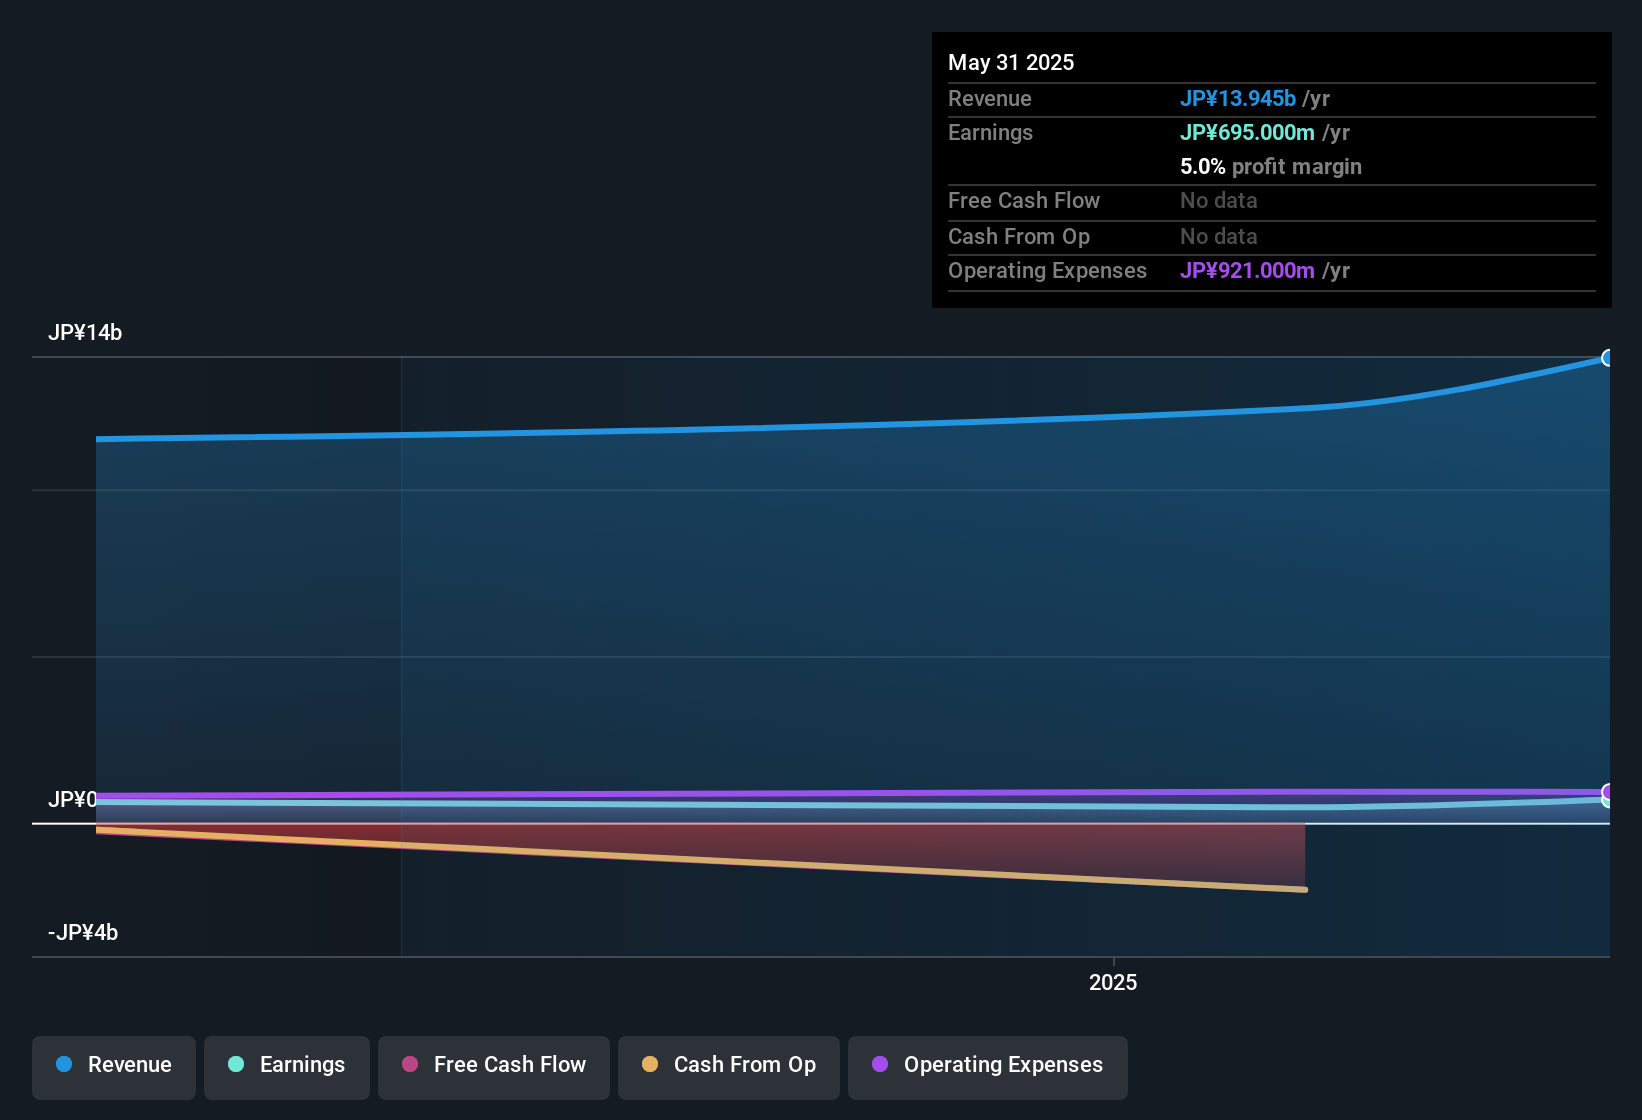The width and height of the screenshot is (1642, 1120).
Task: Click the -JP¥4b y-axis label
Action: [83, 933]
